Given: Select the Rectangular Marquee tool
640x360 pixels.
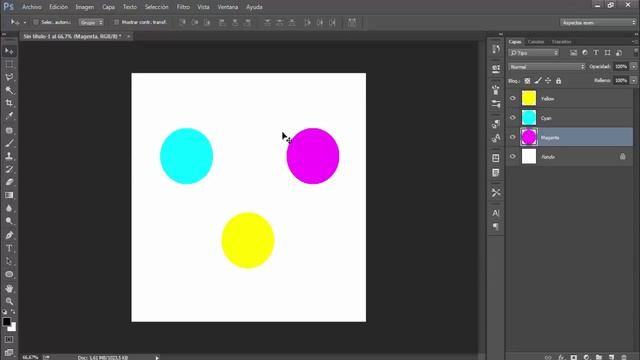Looking at the screenshot, I should [x=9, y=64].
